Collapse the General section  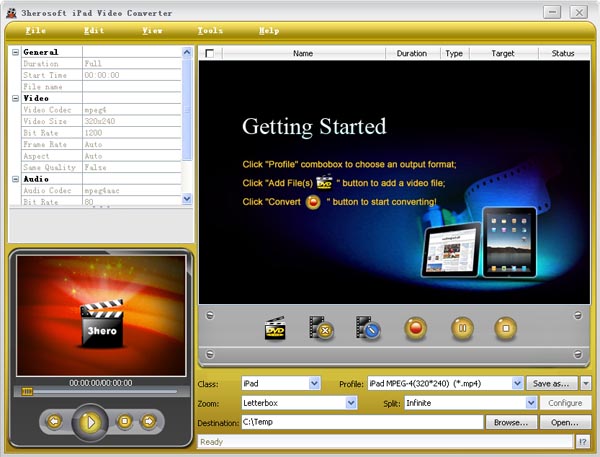tap(15, 52)
